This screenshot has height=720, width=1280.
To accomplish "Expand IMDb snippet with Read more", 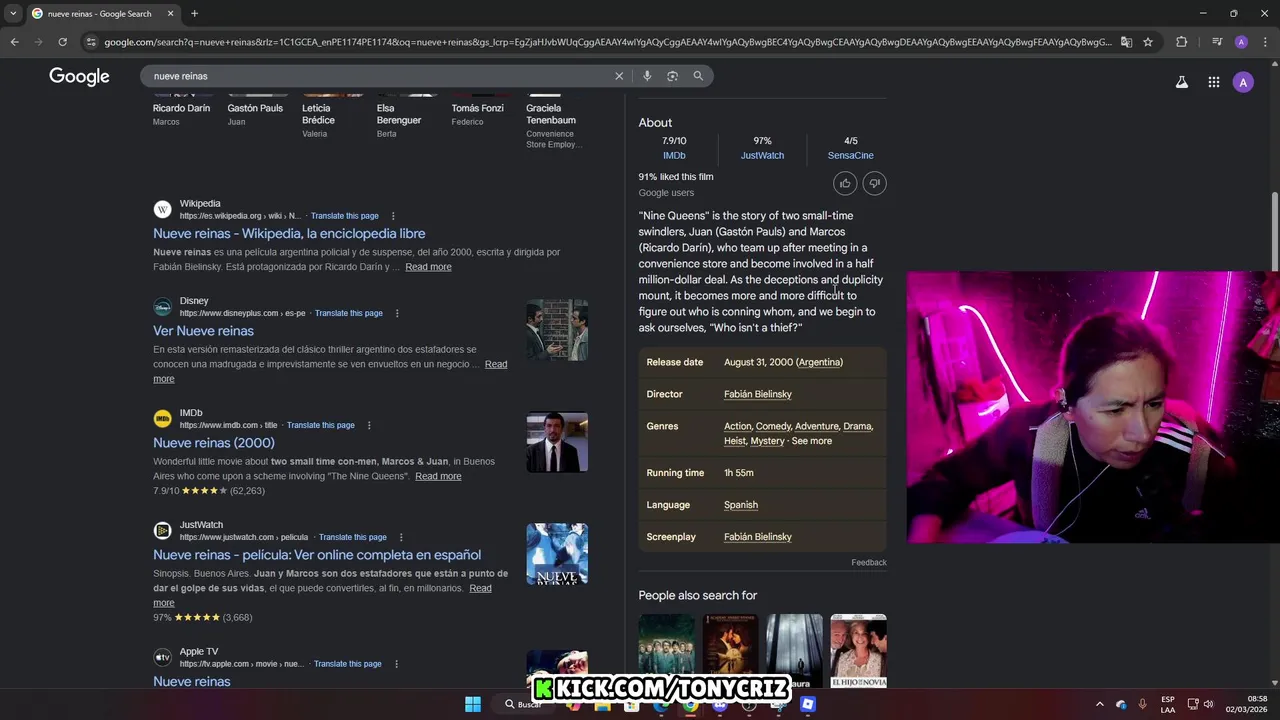I will (438, 476).
